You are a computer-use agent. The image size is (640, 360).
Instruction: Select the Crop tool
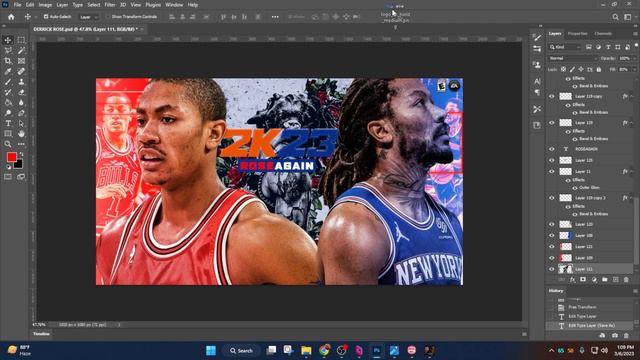(8, 61)
